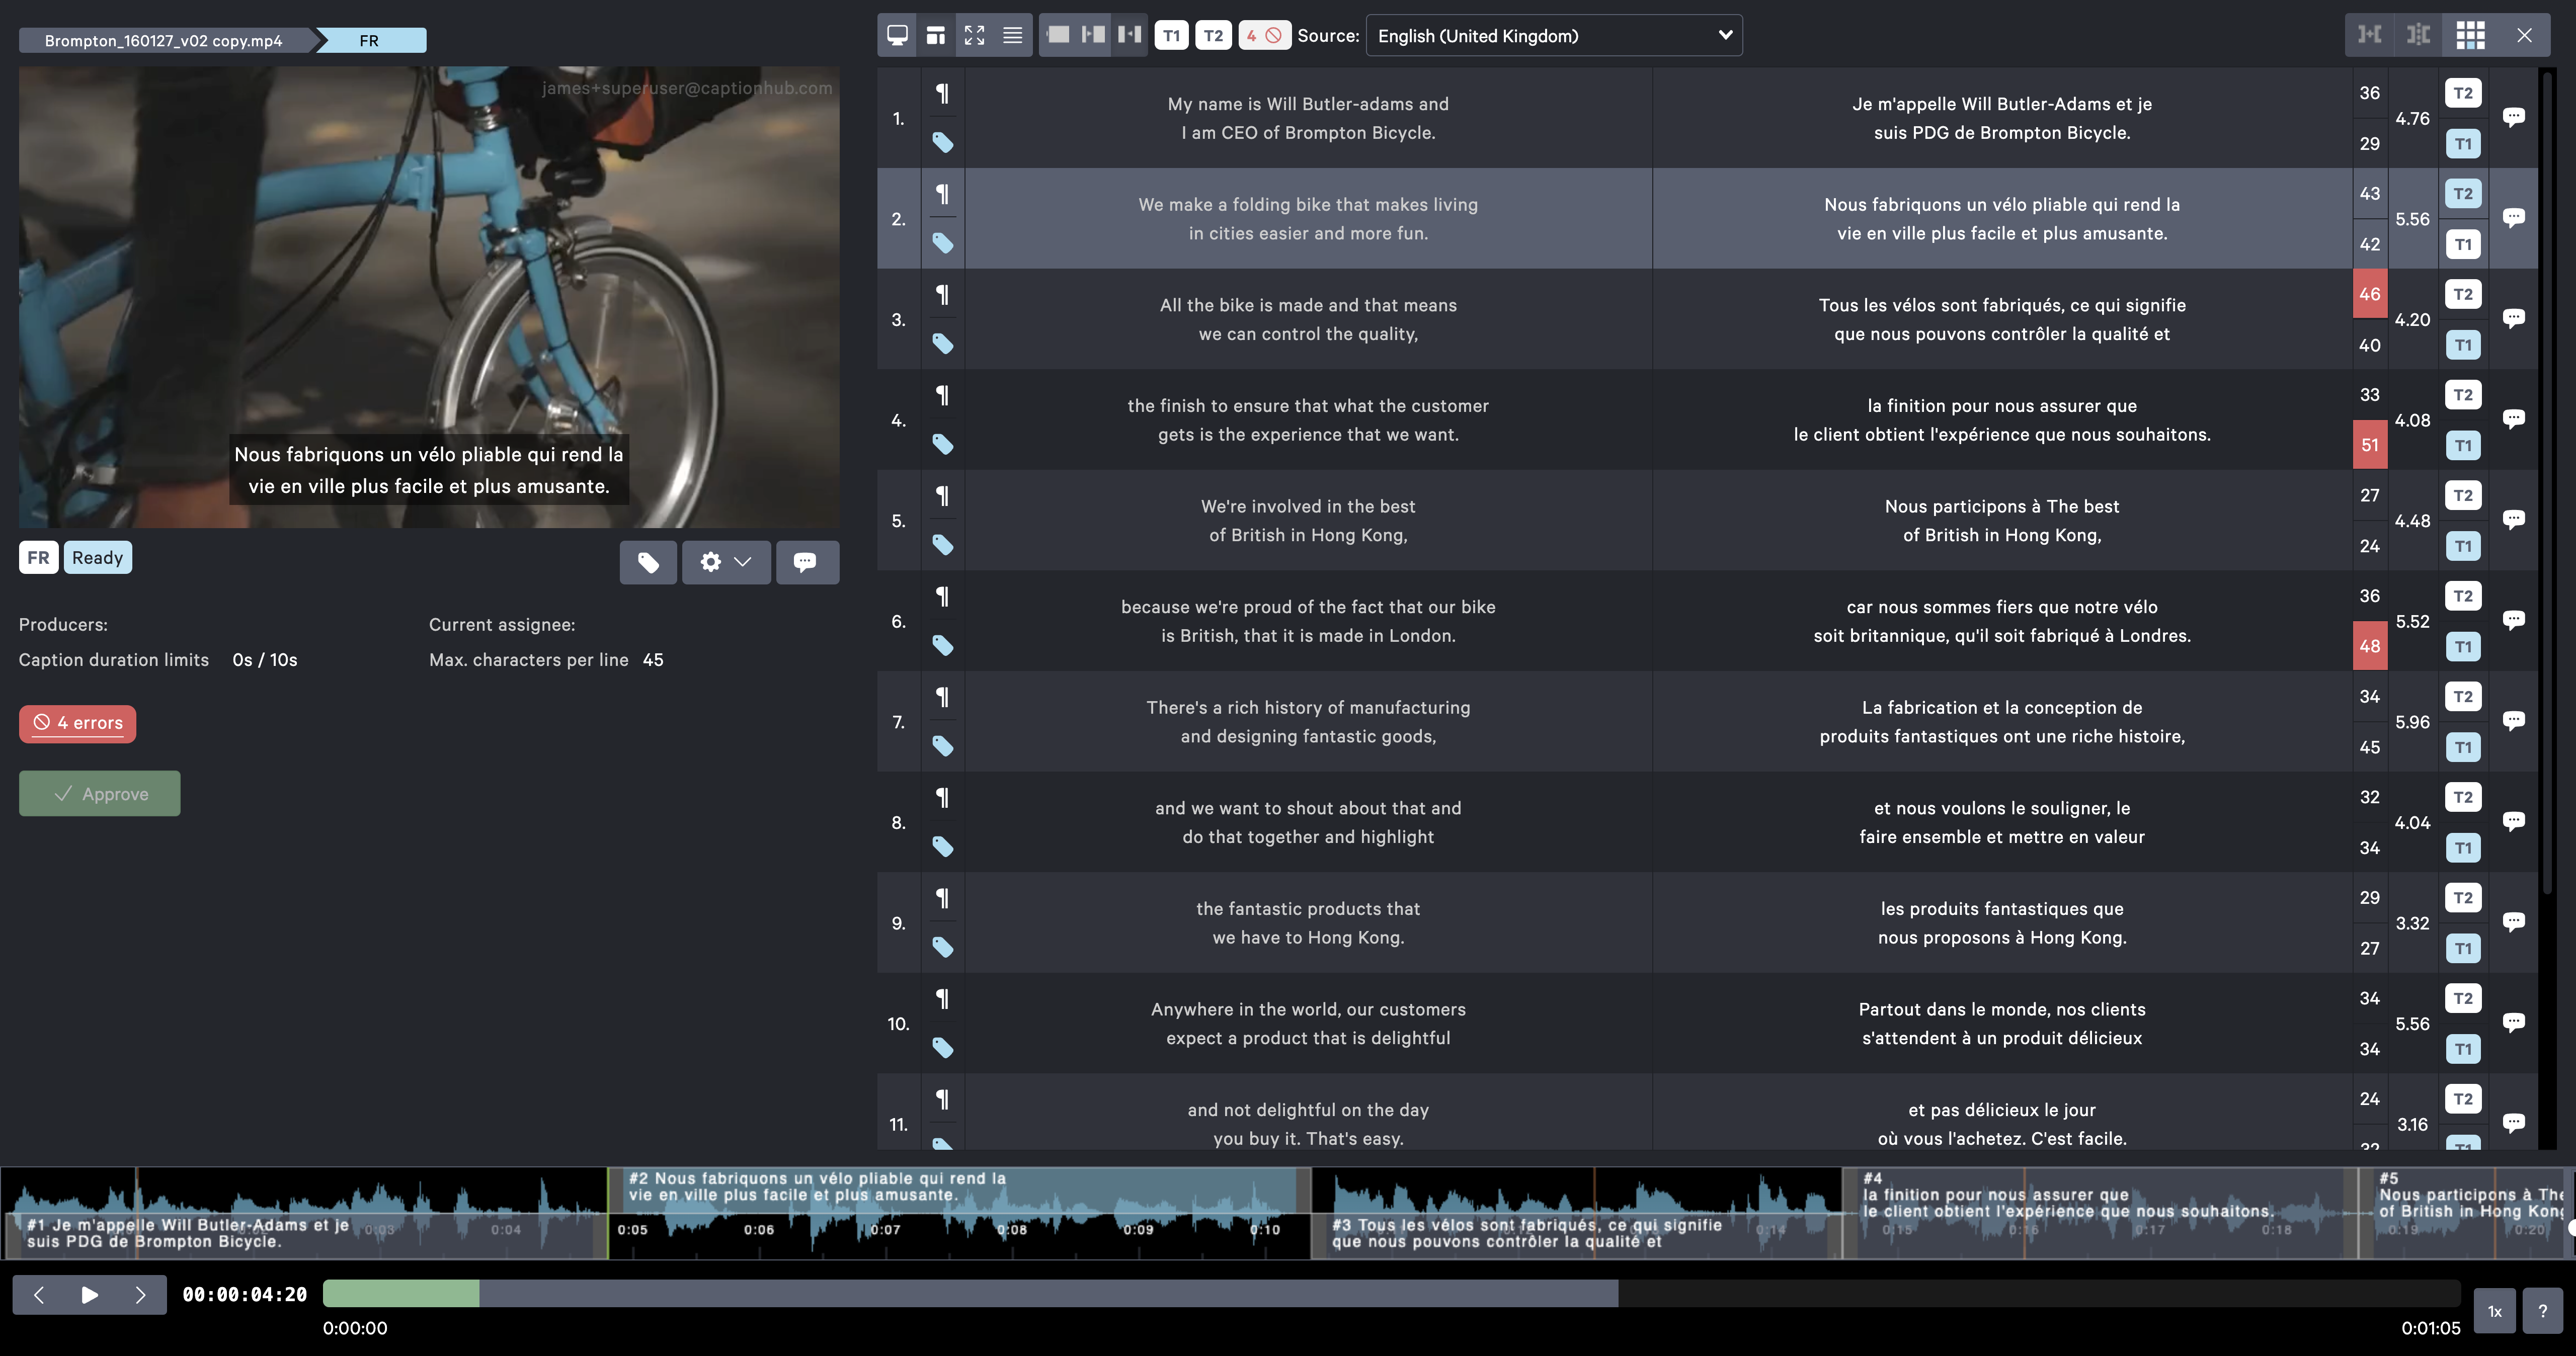Open the grid view icon
The image size is (2576, 1356).
pos(2470,35)
